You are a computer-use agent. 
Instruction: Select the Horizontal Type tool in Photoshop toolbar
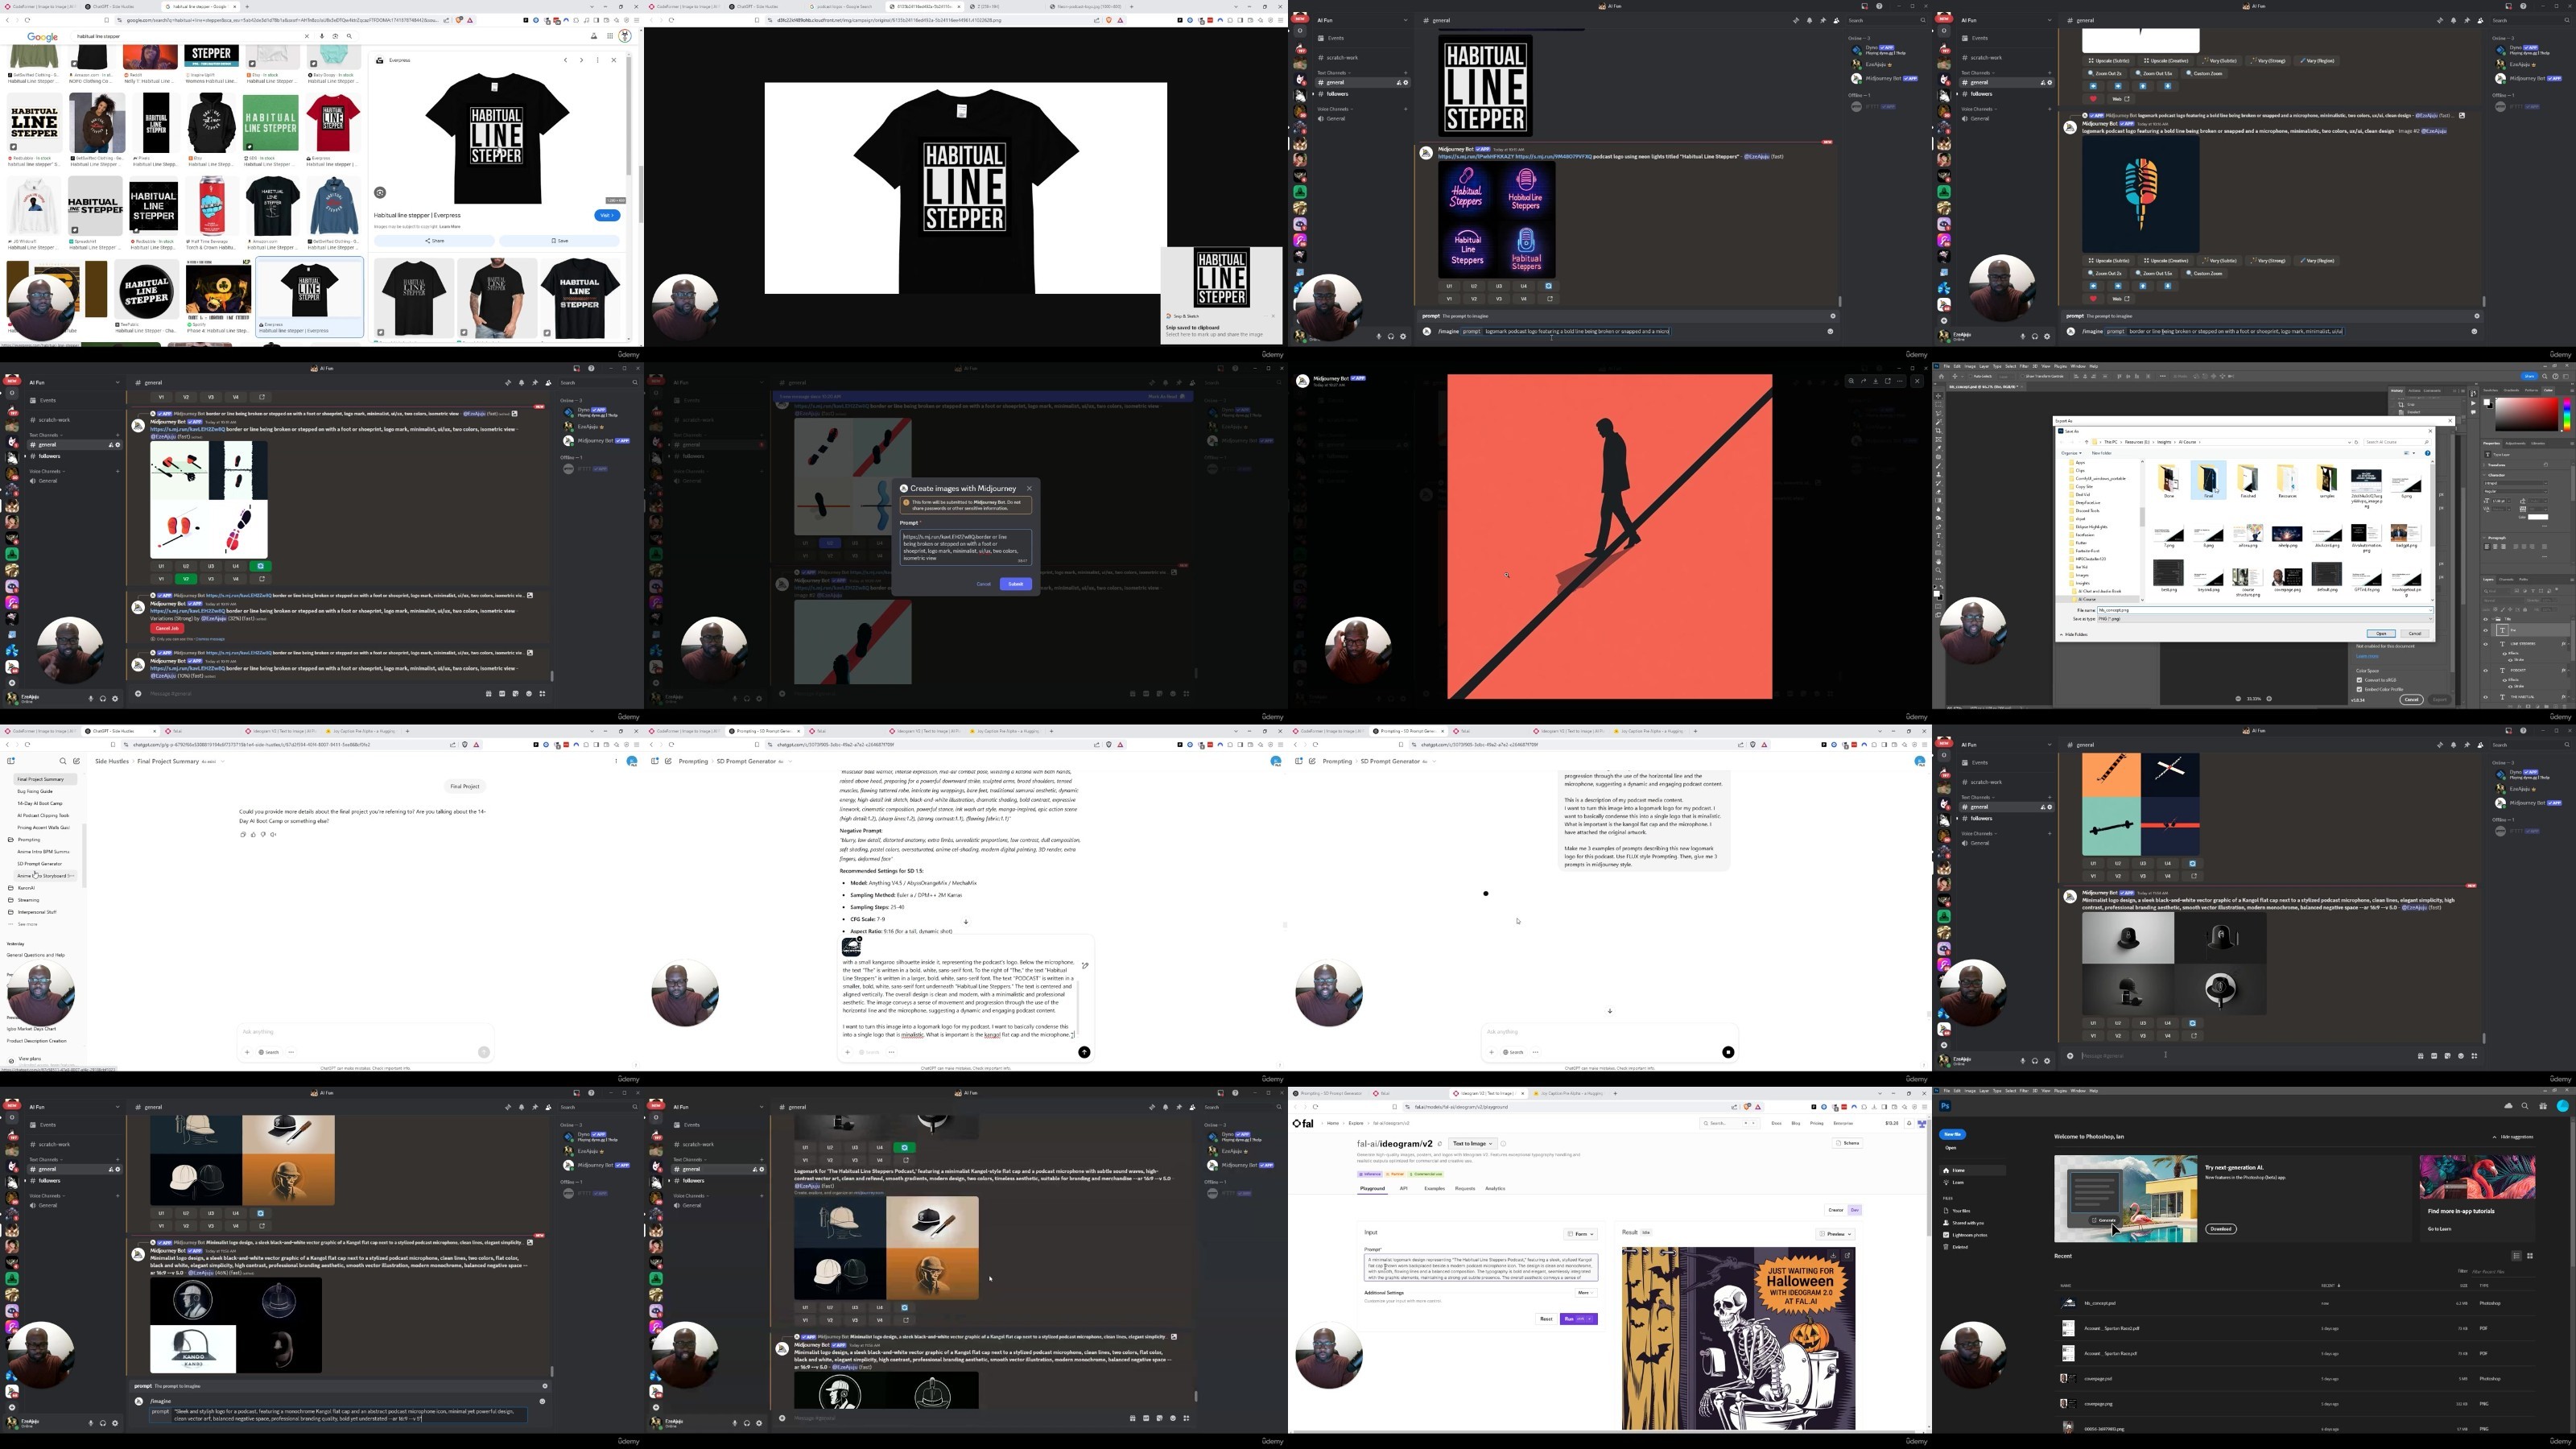click(1938, 536)
